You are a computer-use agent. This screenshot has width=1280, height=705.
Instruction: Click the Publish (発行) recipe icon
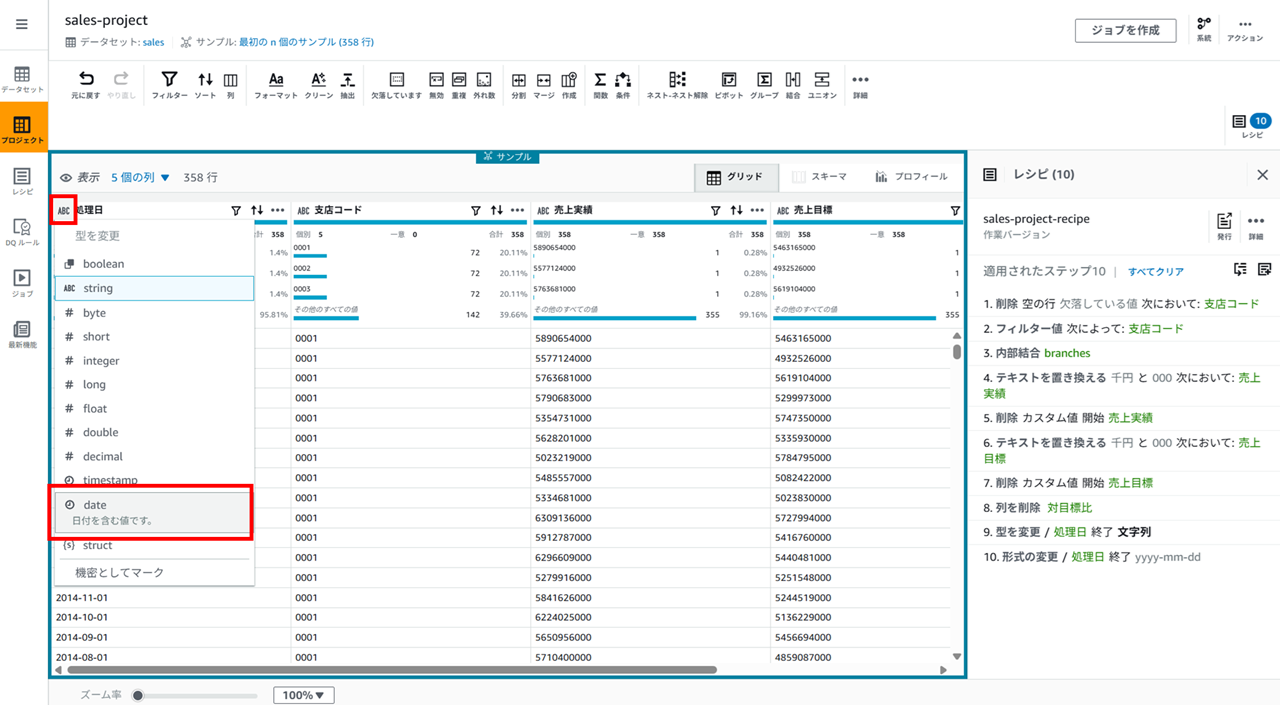coord(1224,225)
